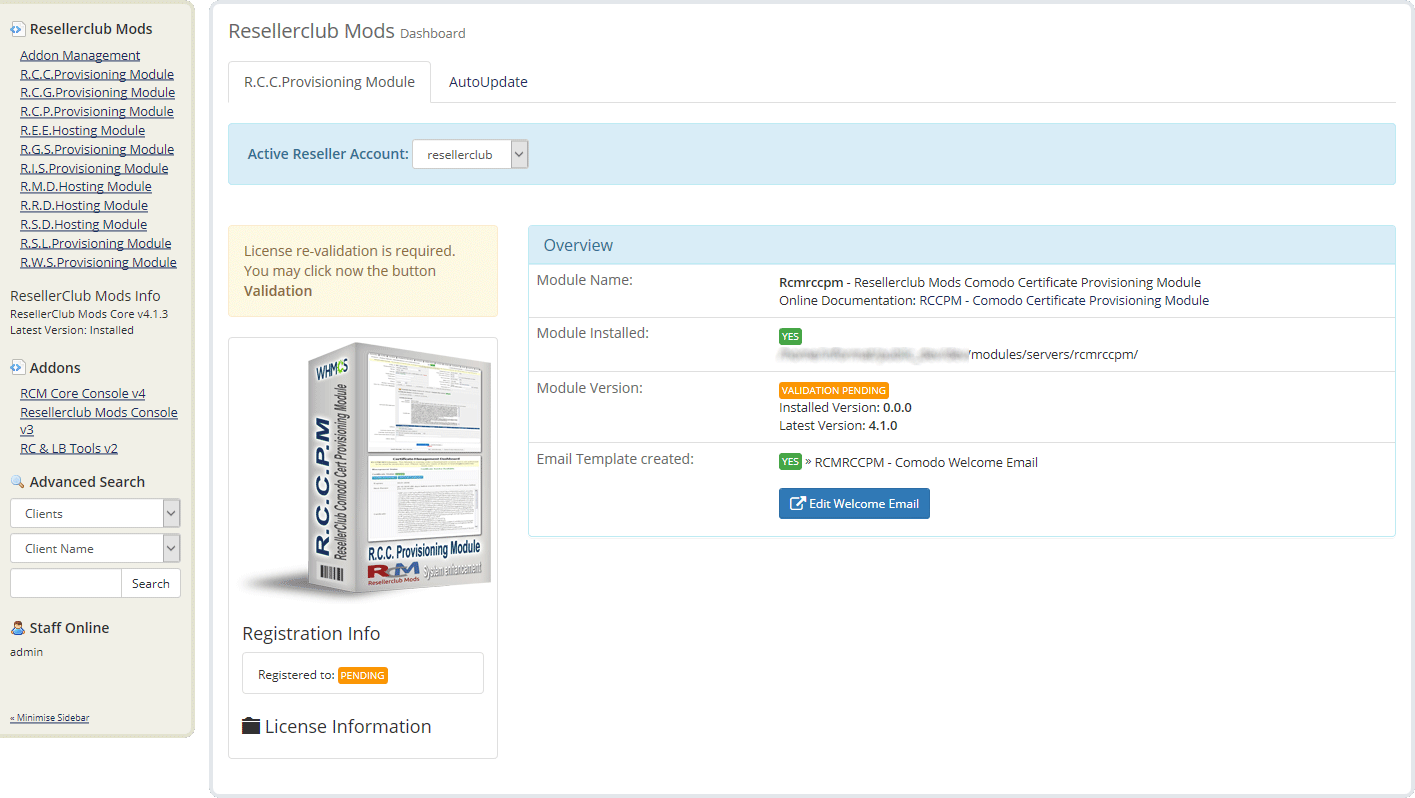The width and height of the screenshot is (1415, 798).
Task: Click the VALIDATION PENDING badge
Action: pyautogui.click(x=833, y=390)
